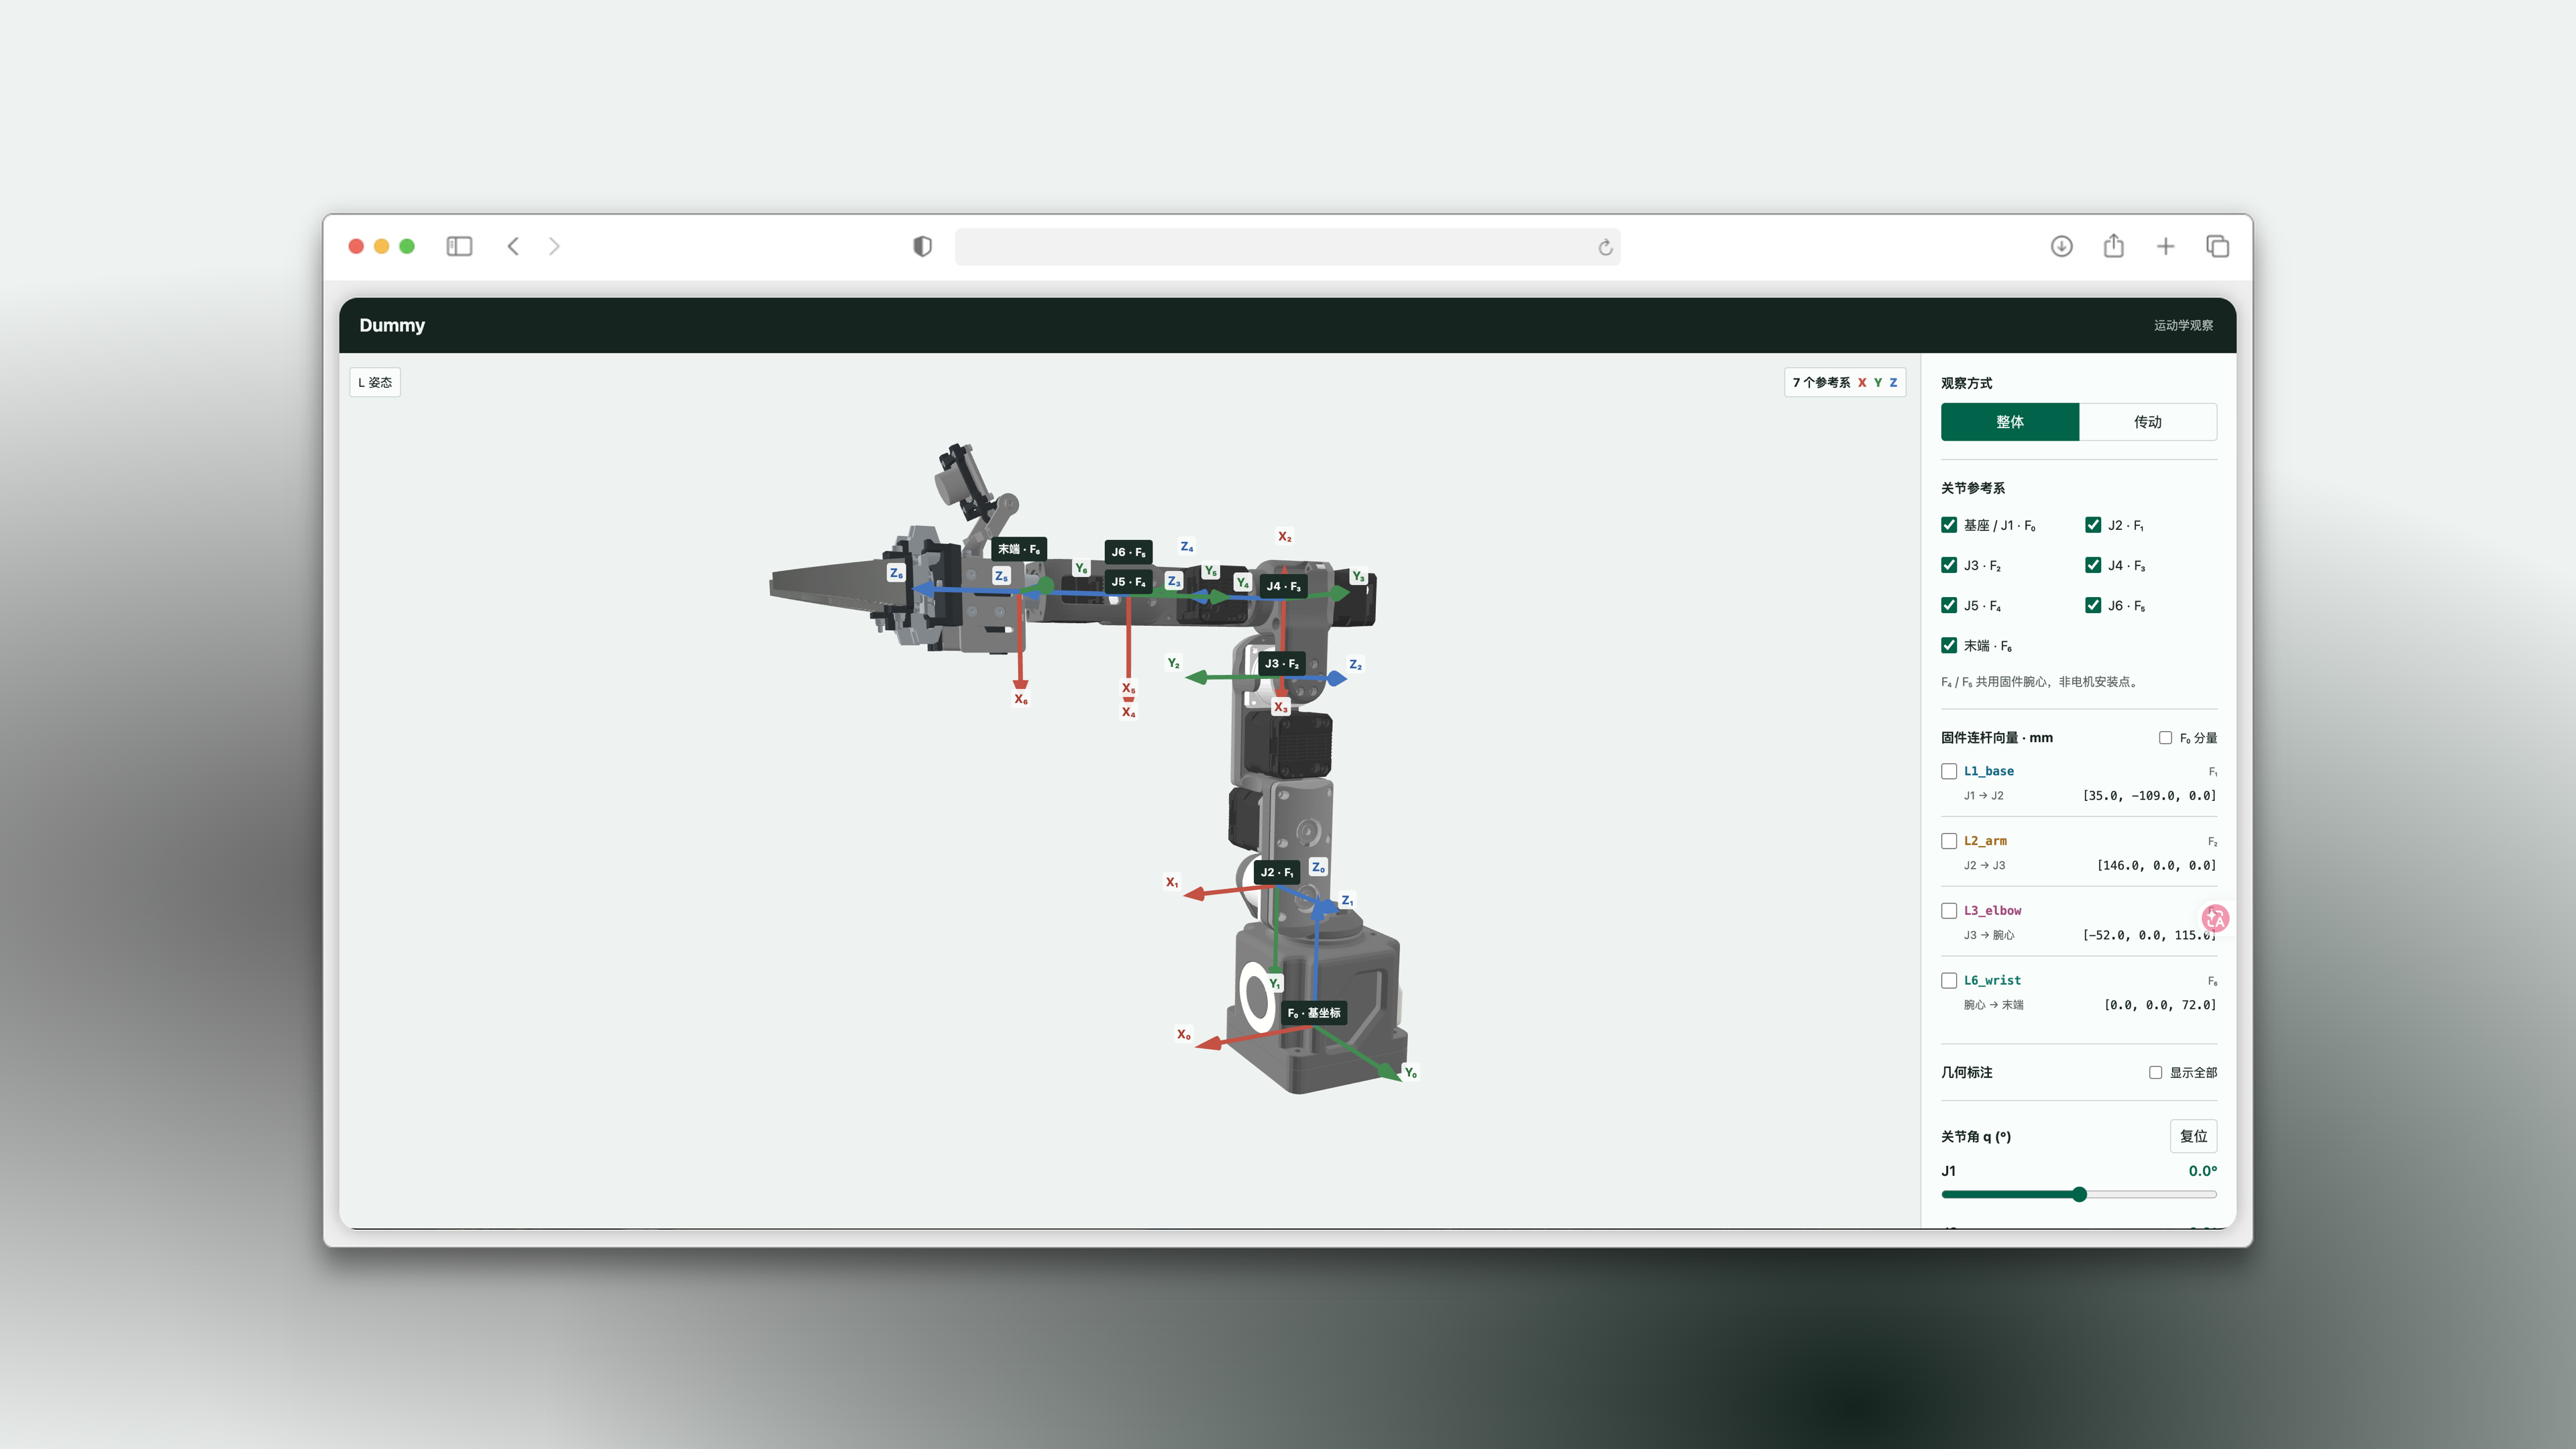Open a new tab with the plus icon
The image size is (2576, 1449).
click(2165, 246)
